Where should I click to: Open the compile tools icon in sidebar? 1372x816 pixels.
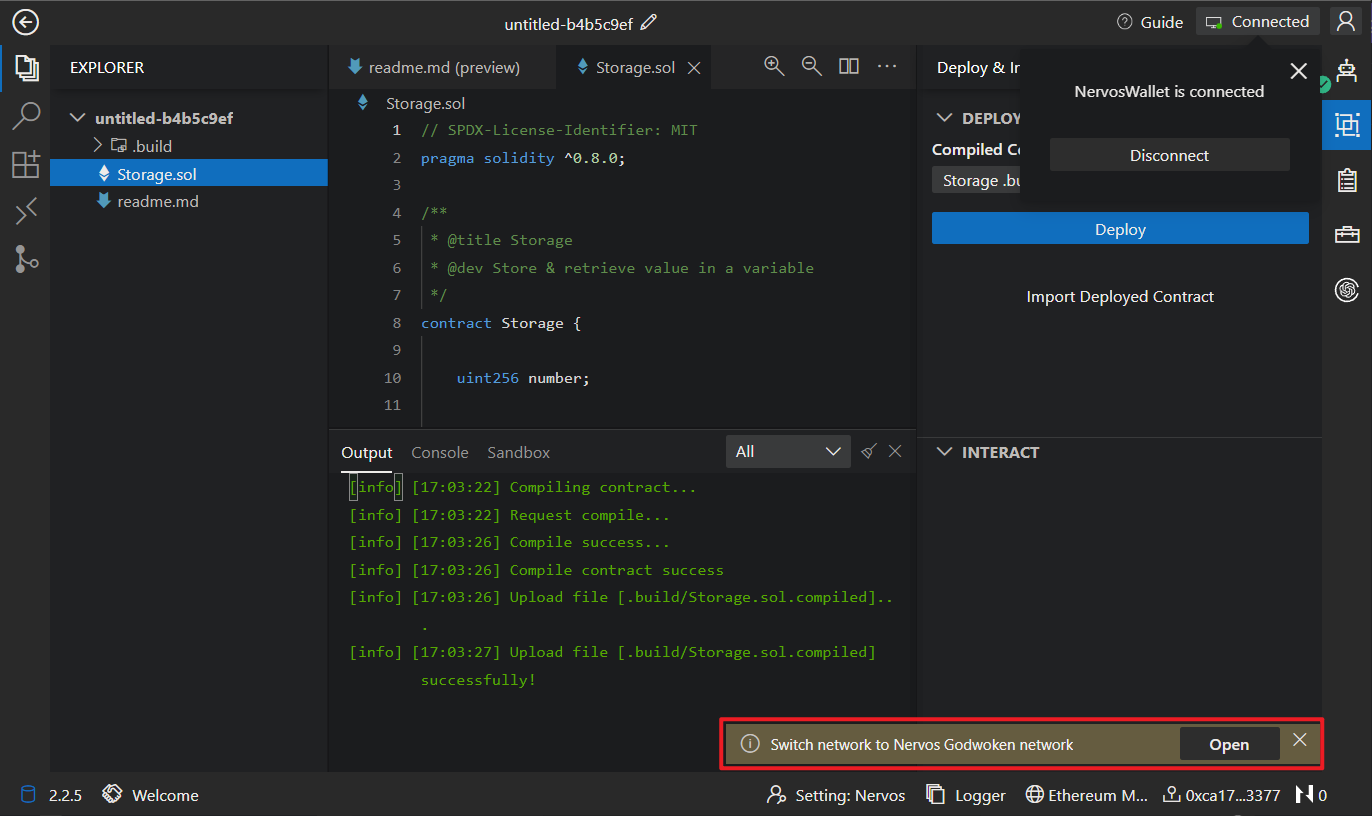26,211
